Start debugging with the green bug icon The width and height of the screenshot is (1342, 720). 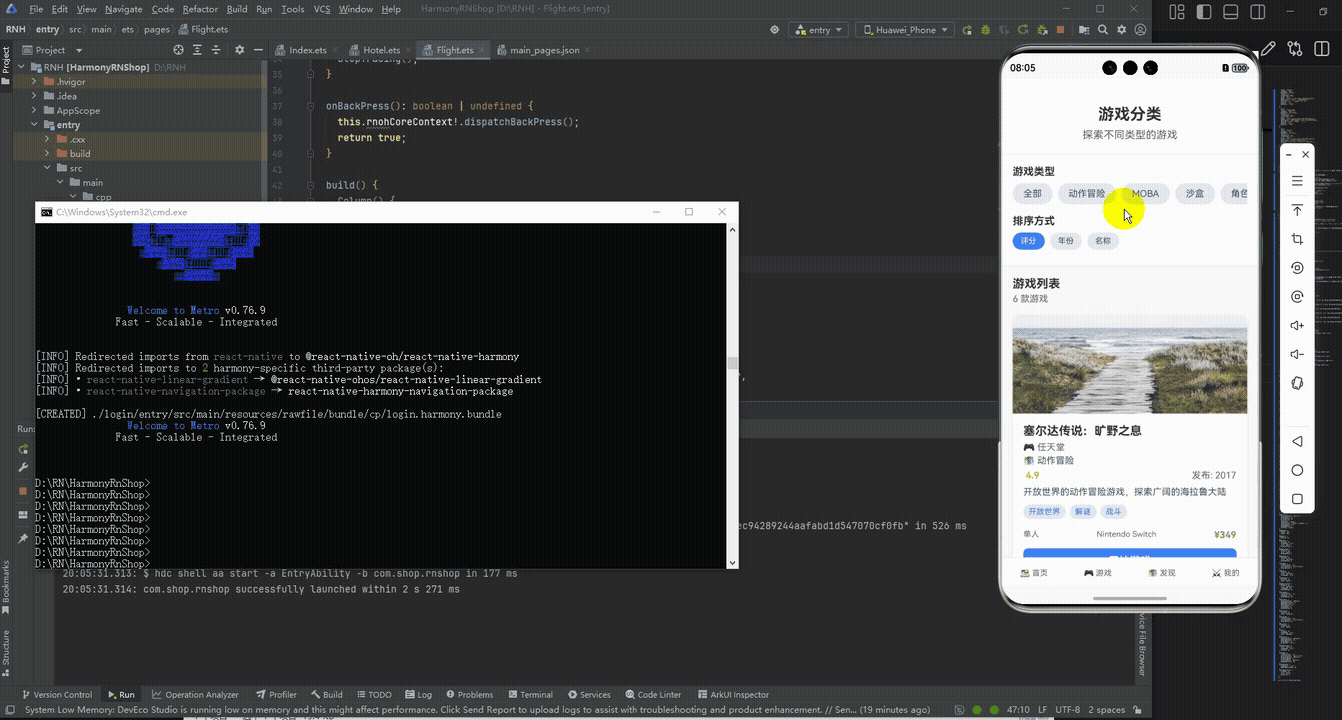tap(987, 30)
